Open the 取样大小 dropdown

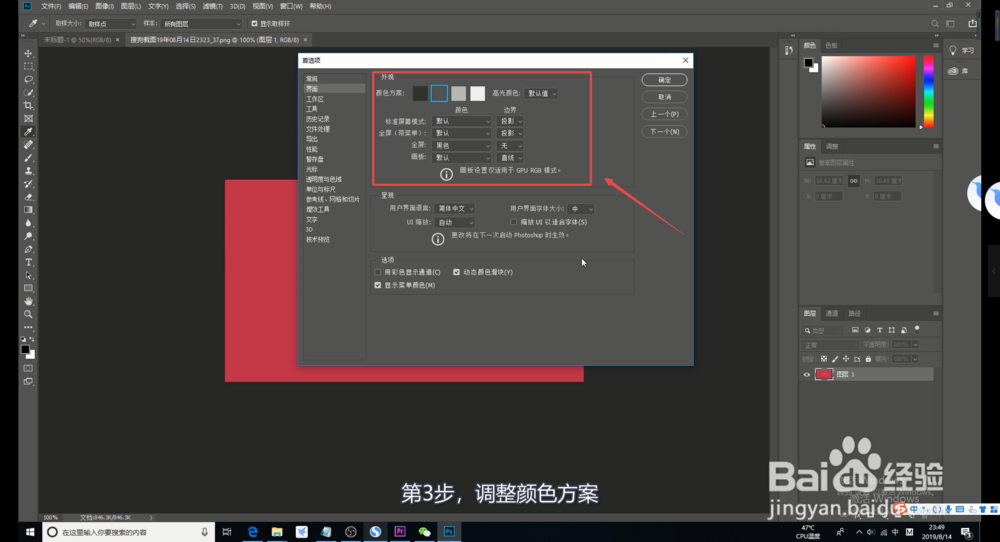tap(111, 24)
